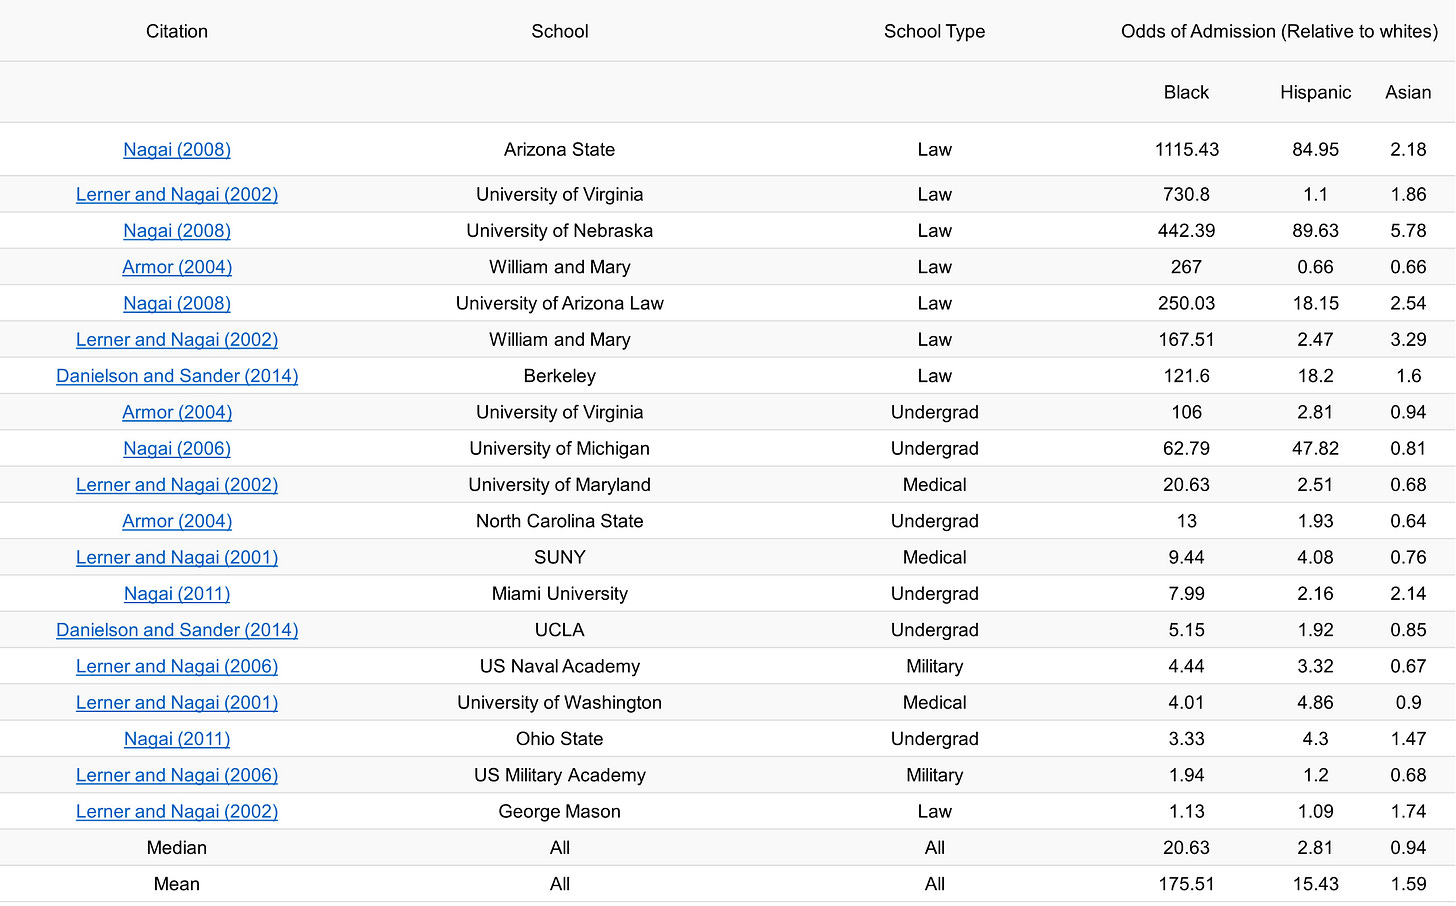Open Lerner and Nagai (2001) link for University of Washington
Viewport: 1456px width, 906px height.
[177, 702]
